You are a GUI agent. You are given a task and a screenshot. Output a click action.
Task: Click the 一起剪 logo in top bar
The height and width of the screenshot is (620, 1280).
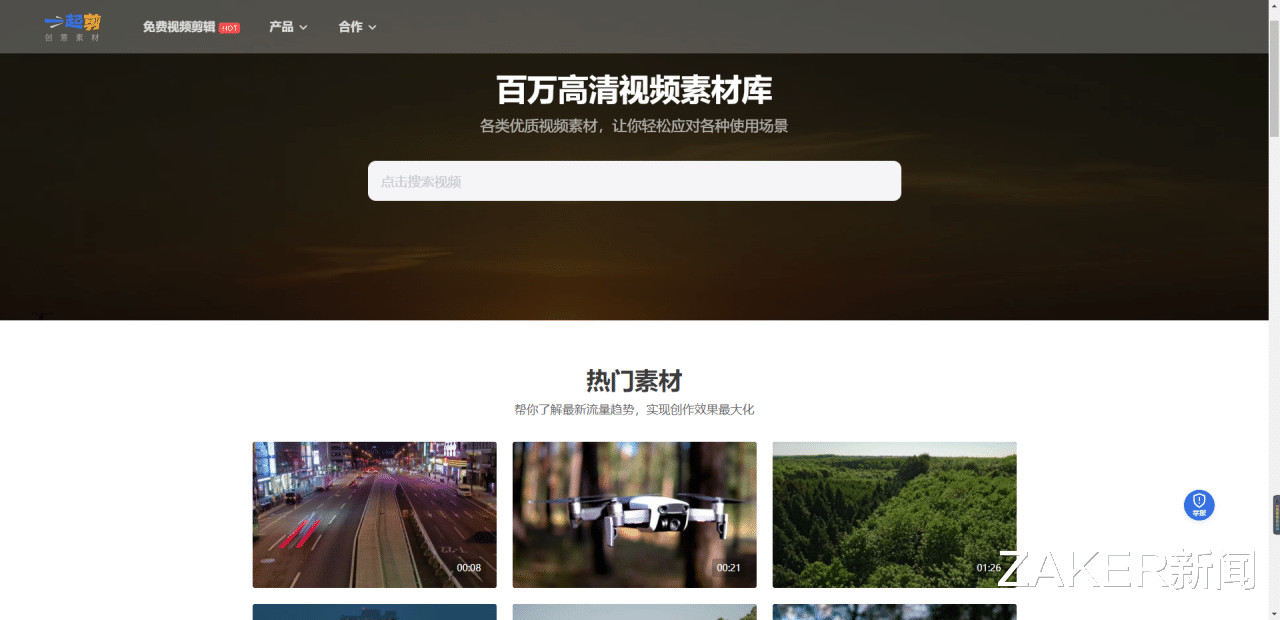[72, 26]
